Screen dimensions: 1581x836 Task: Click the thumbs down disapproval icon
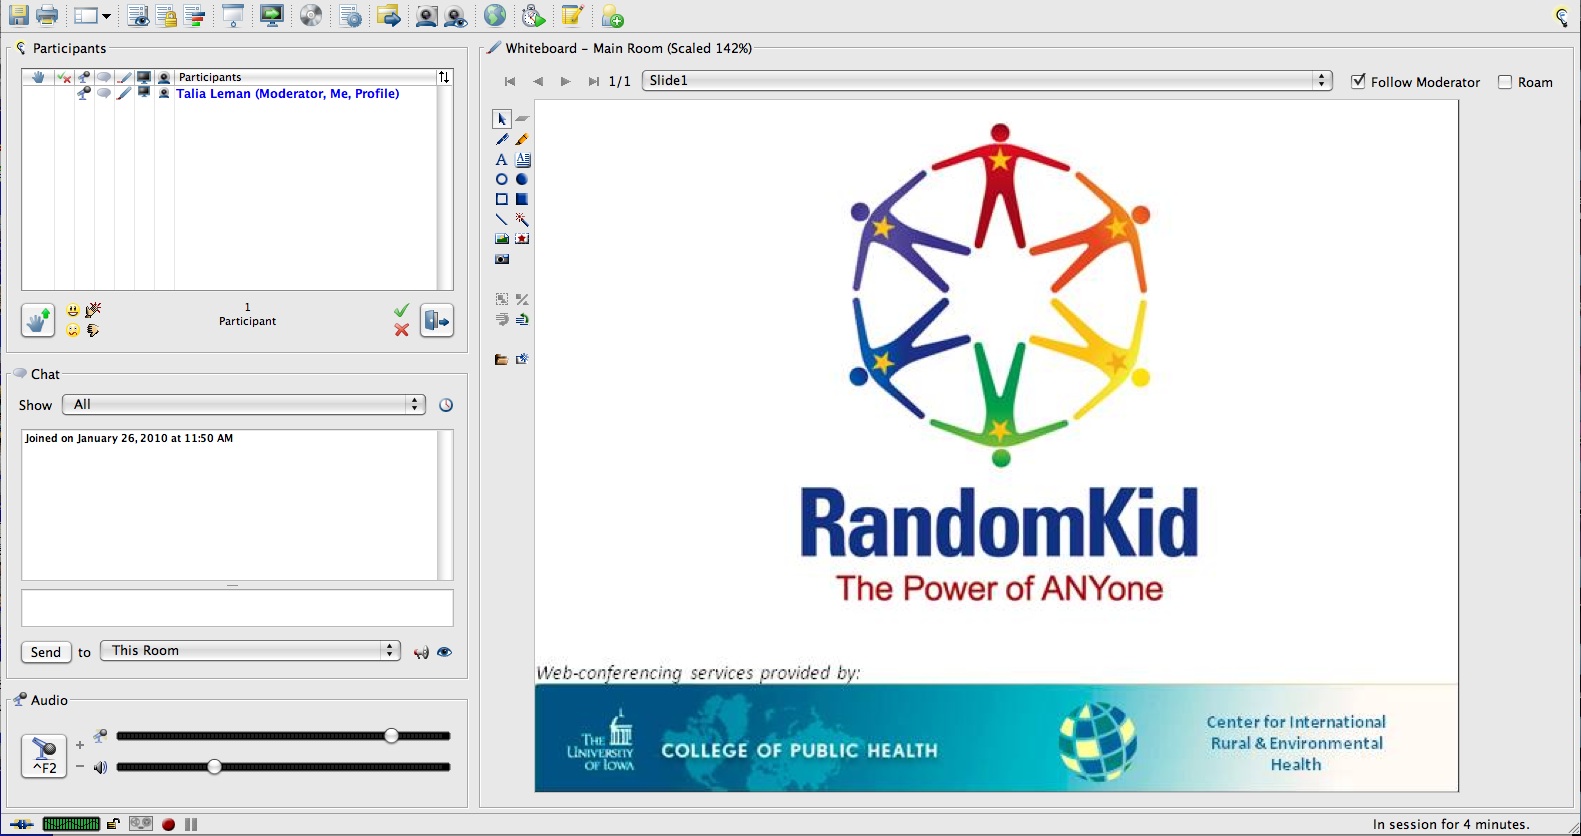click(93, 330)
